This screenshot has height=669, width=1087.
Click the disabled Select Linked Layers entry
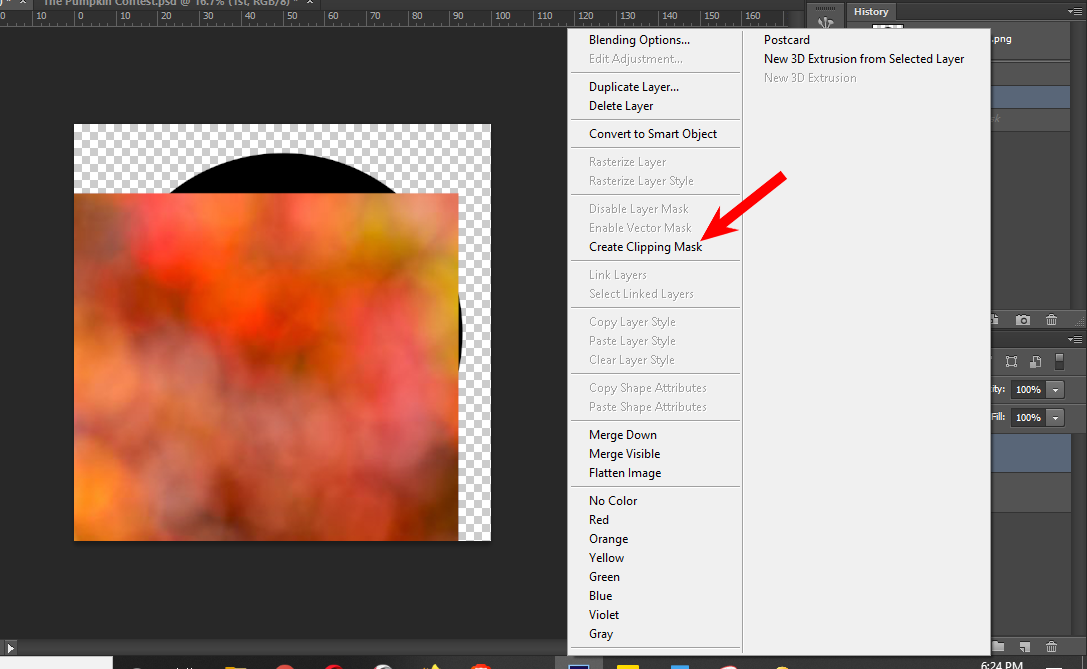coord(641,294)
